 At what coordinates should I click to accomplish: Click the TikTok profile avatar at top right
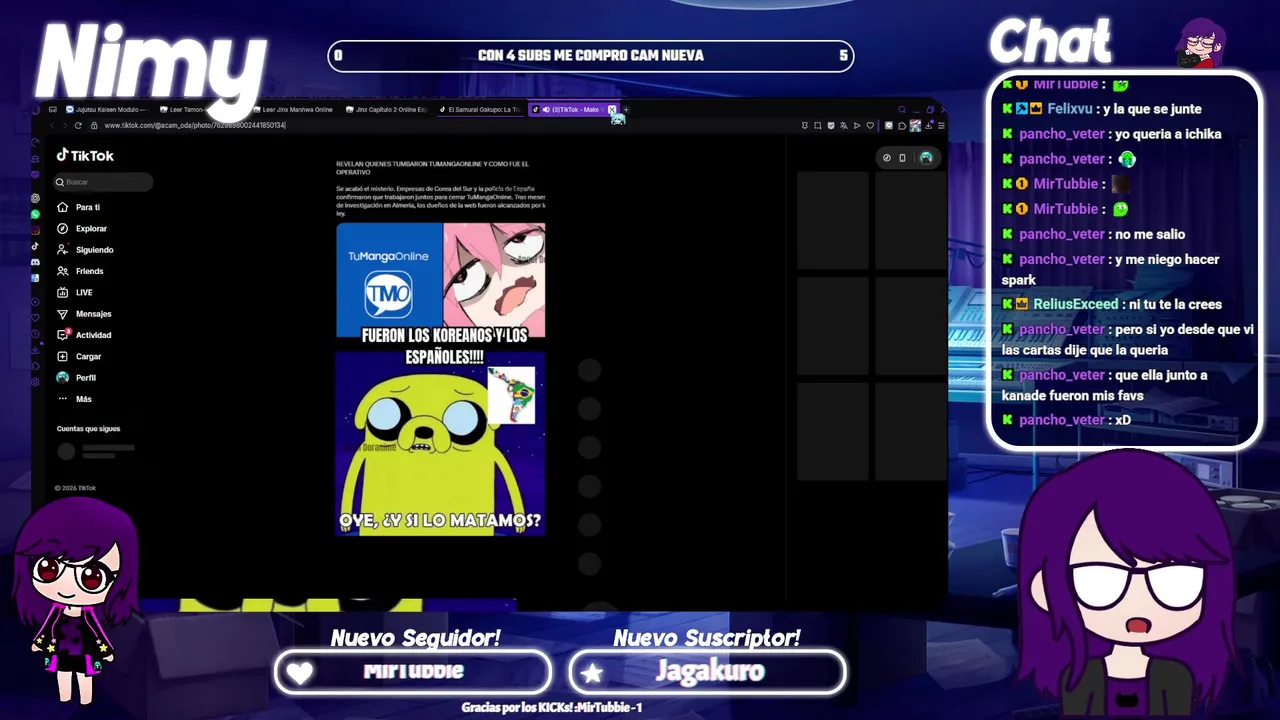(926, 158)
